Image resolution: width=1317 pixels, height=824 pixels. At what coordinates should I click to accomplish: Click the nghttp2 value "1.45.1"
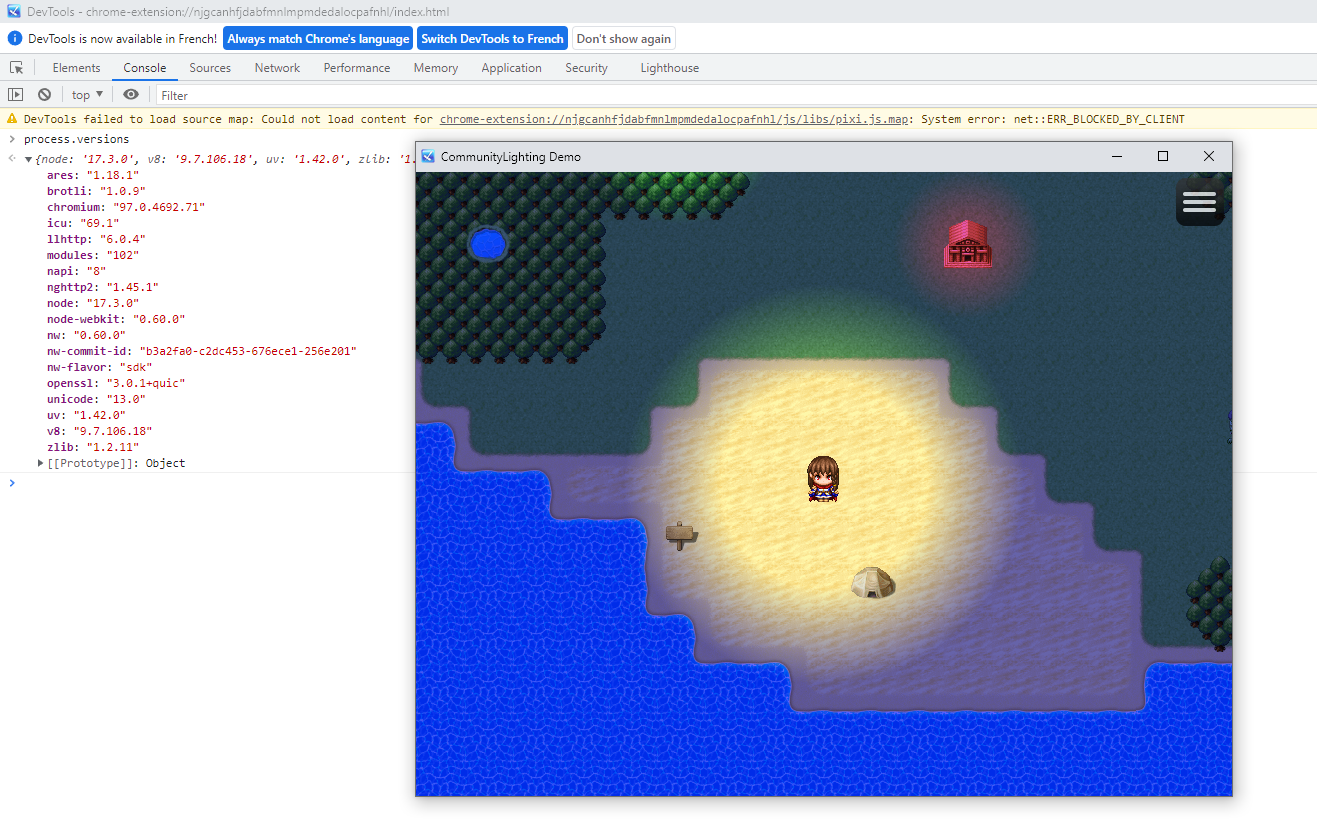[132, 287]
